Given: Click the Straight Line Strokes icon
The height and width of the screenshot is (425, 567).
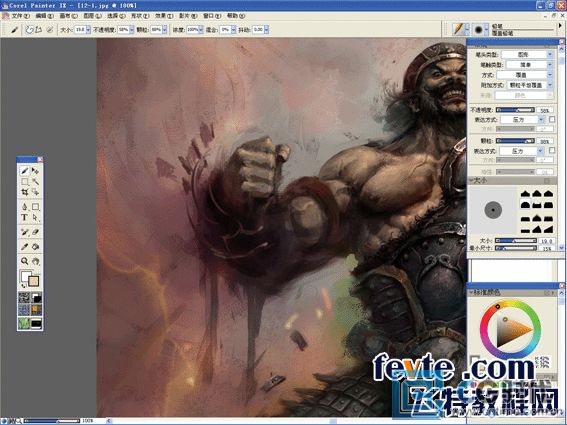Looking at the screenshot, I should tap(38, 30).
